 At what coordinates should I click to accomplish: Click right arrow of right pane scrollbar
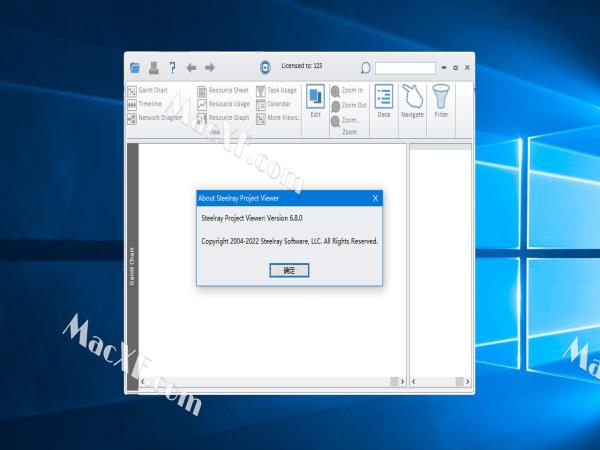467,382
